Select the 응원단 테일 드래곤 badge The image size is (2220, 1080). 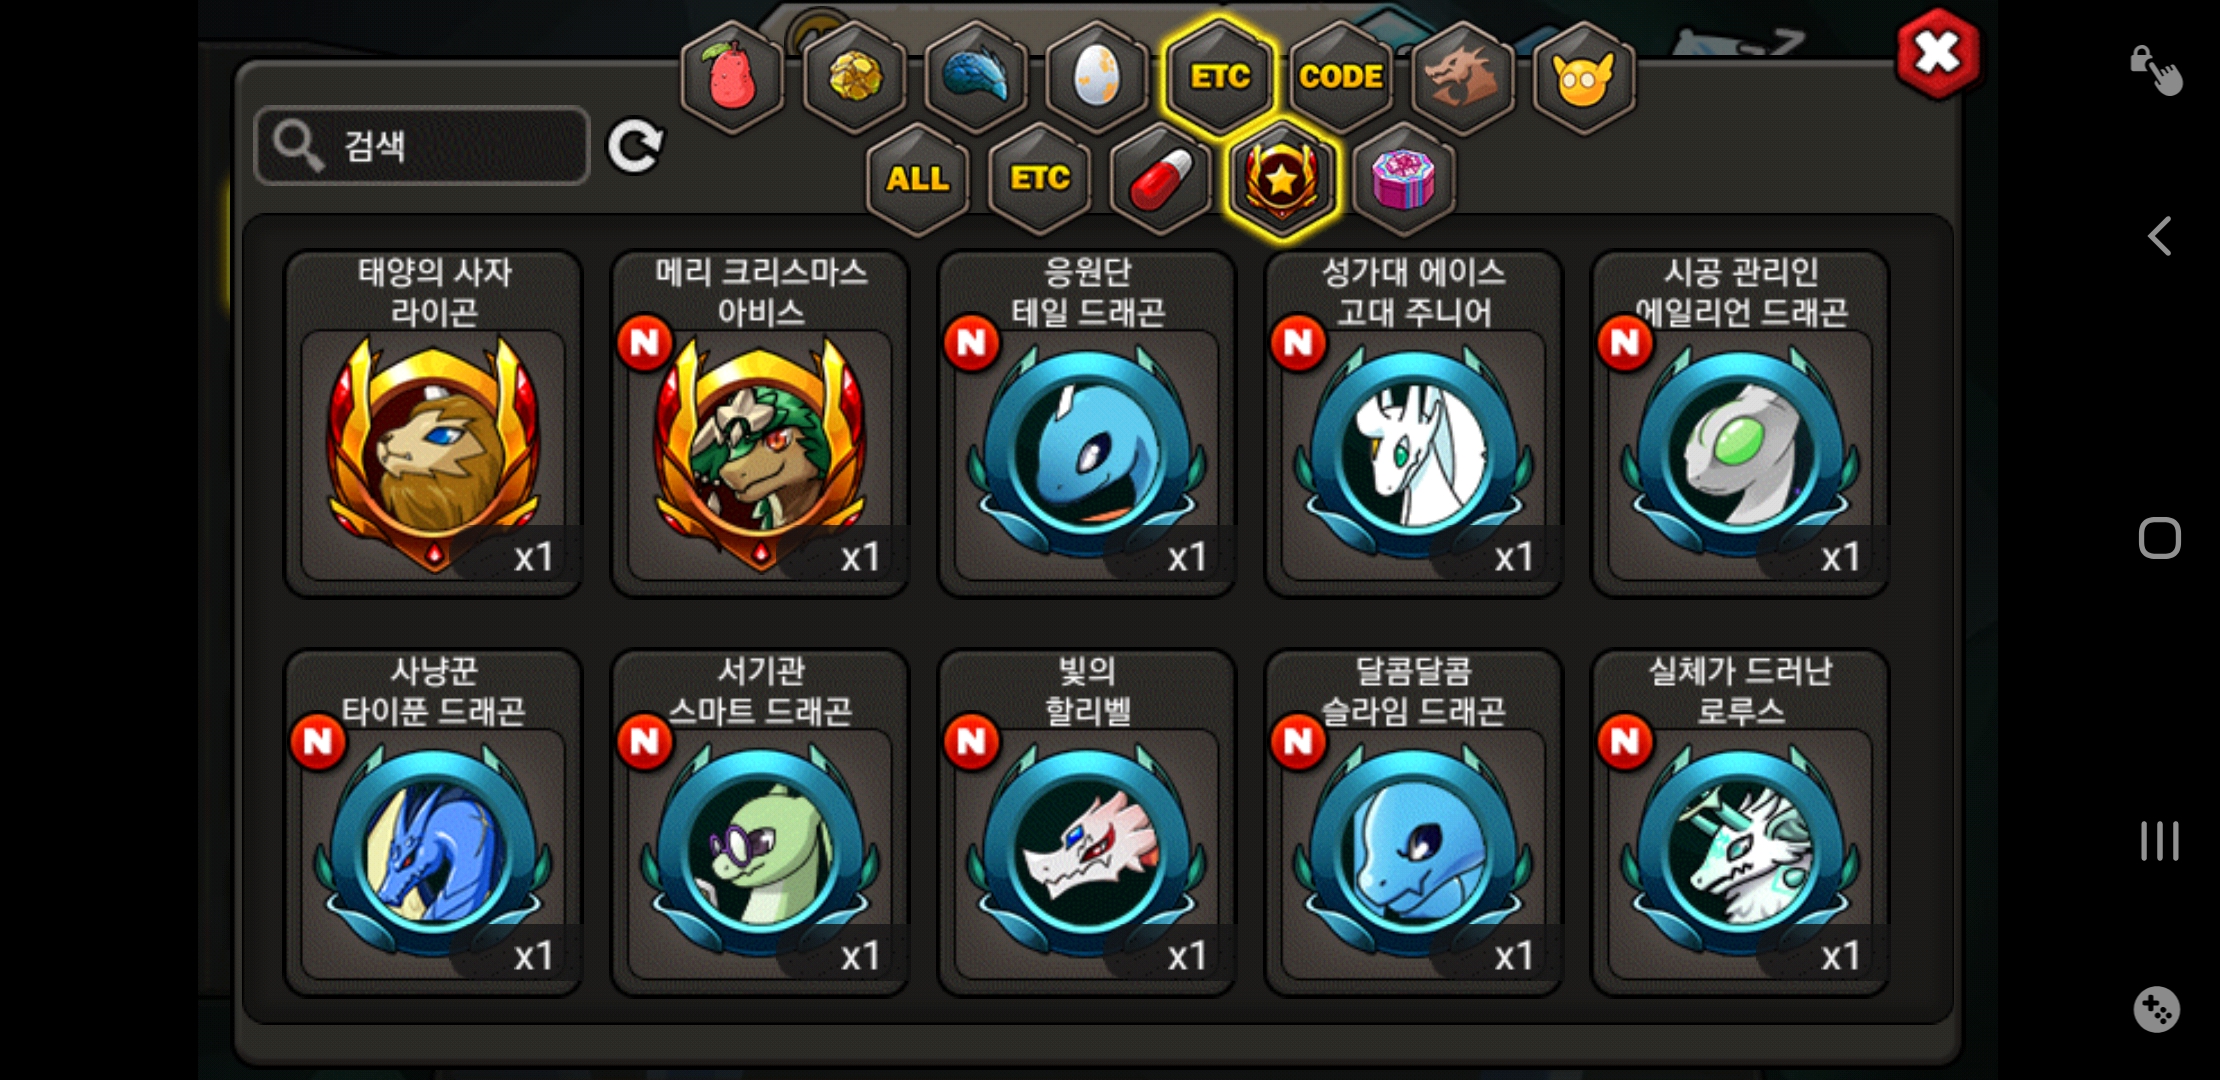(1087, 424)
